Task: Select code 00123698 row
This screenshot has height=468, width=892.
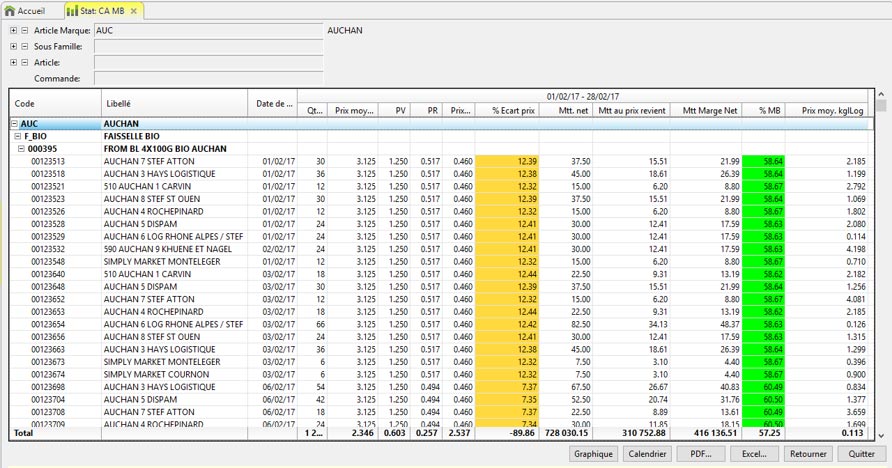Action: tap(441, 387)
